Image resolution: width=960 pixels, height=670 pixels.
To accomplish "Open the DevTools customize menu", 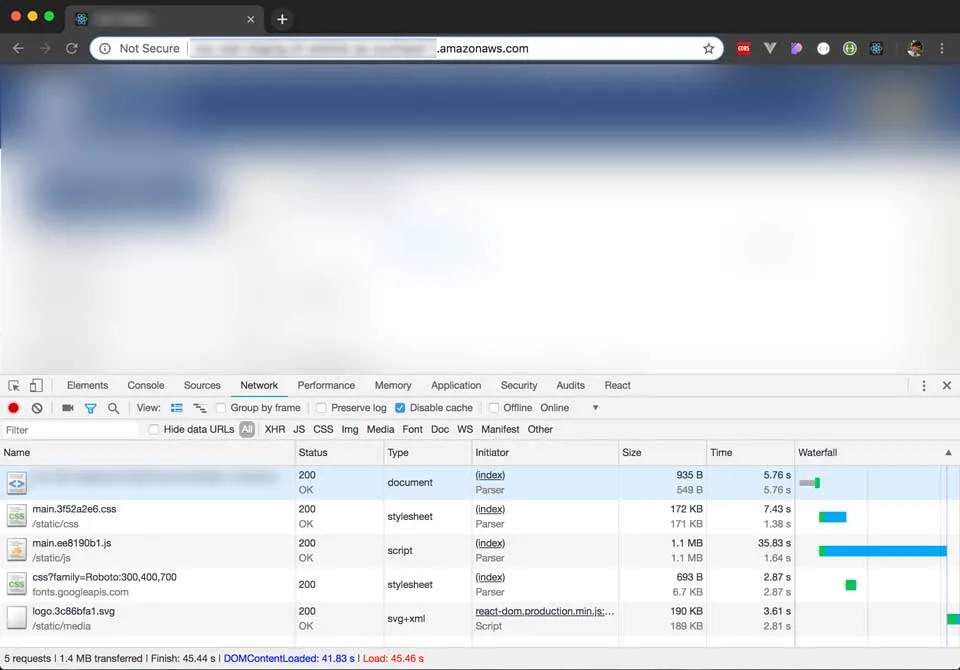I will [923, 385].
